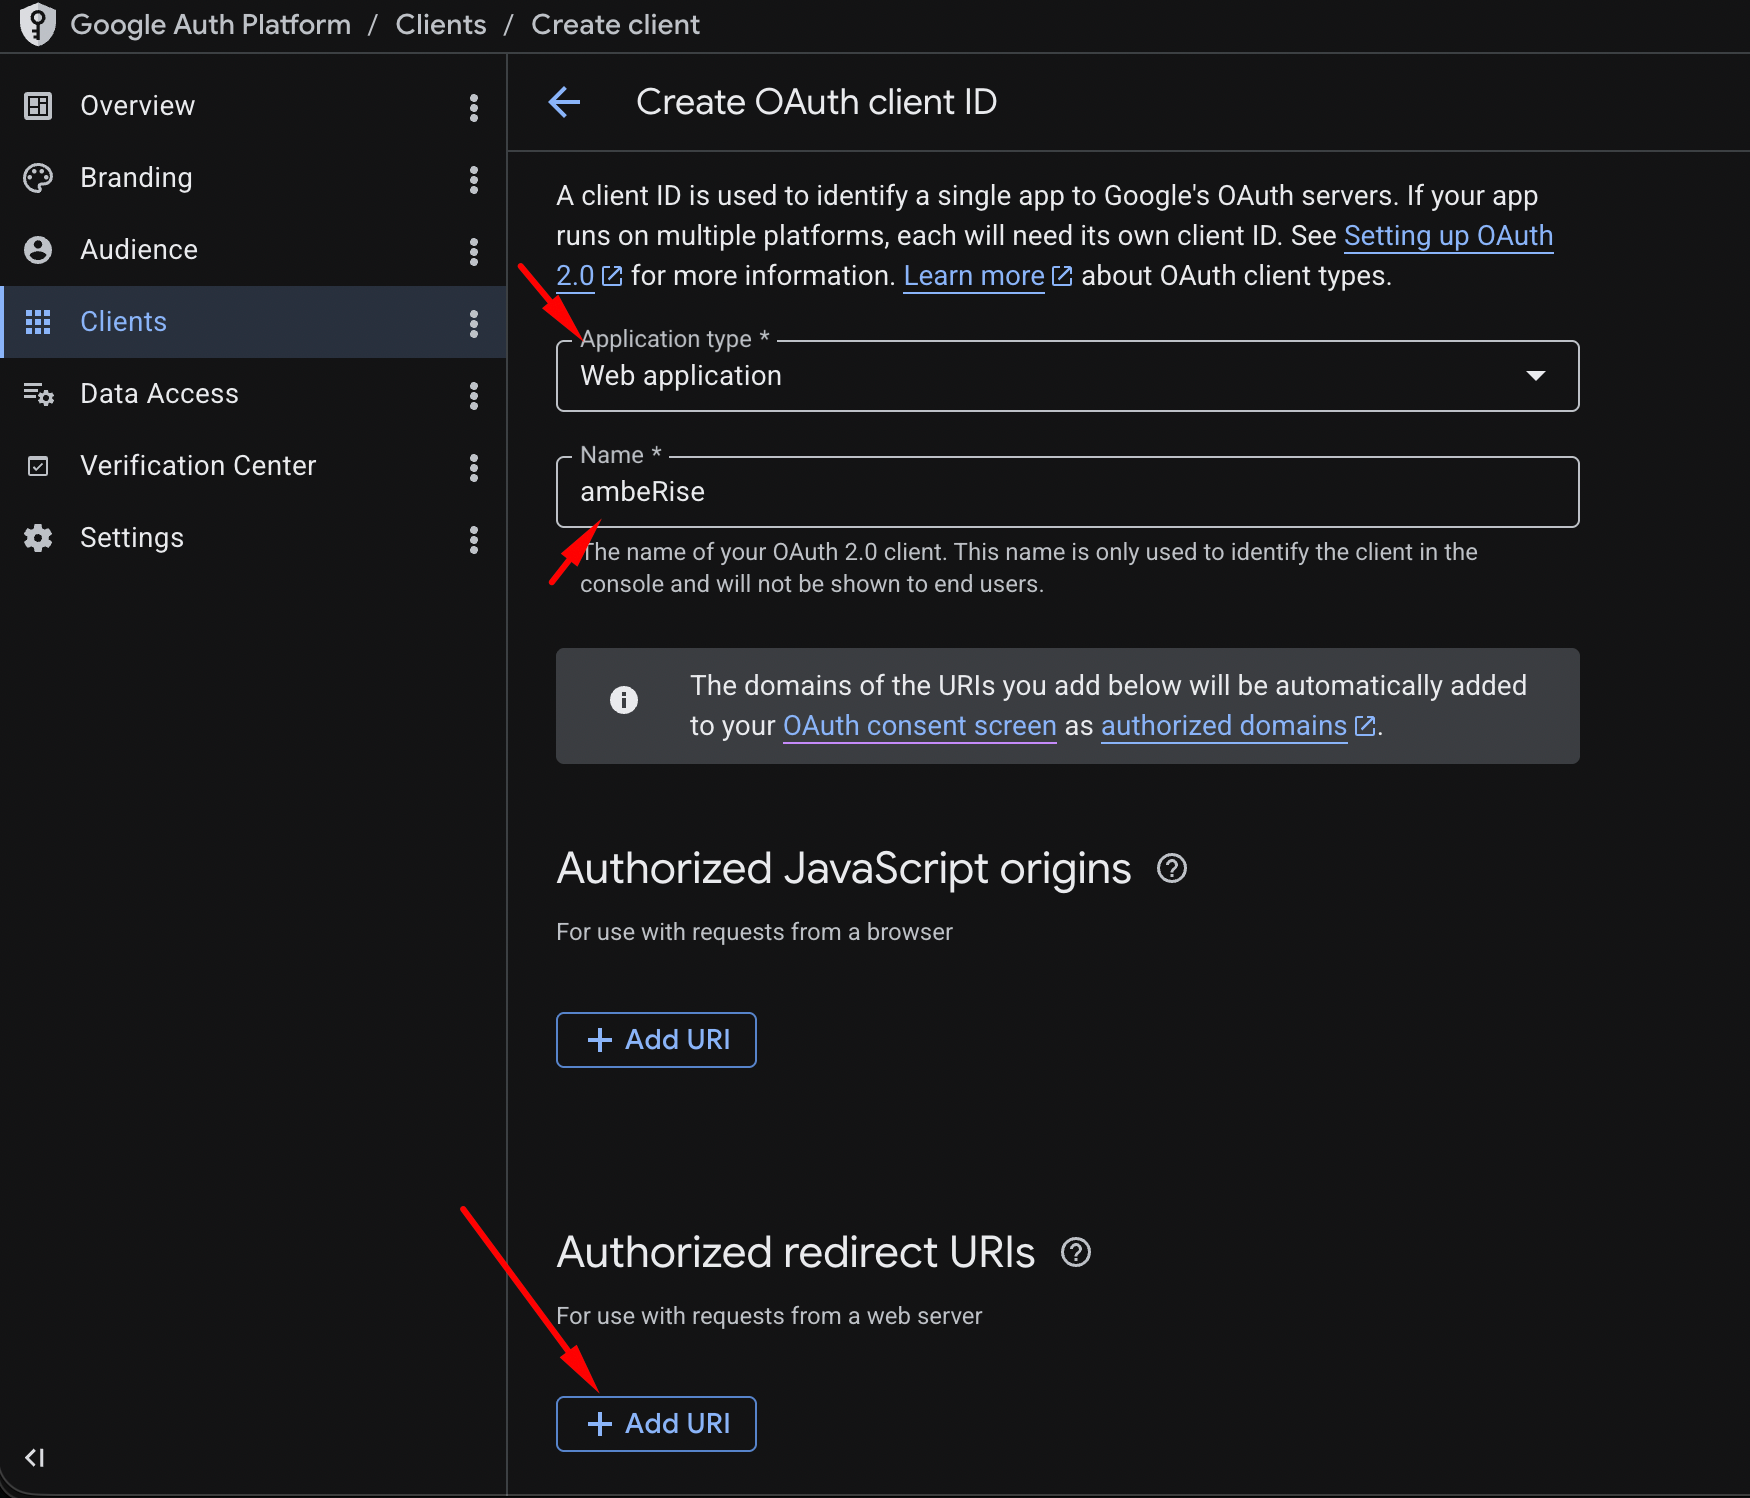Open the Audience sidebar item
Viewport: 1750px width, 1498px height.
pyautogui.click(x=253, y=250)
